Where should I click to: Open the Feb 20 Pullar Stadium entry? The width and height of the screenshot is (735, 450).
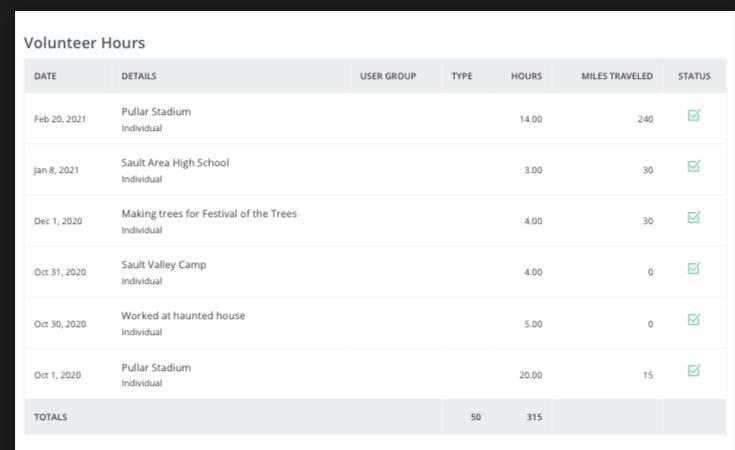point(156,112)
